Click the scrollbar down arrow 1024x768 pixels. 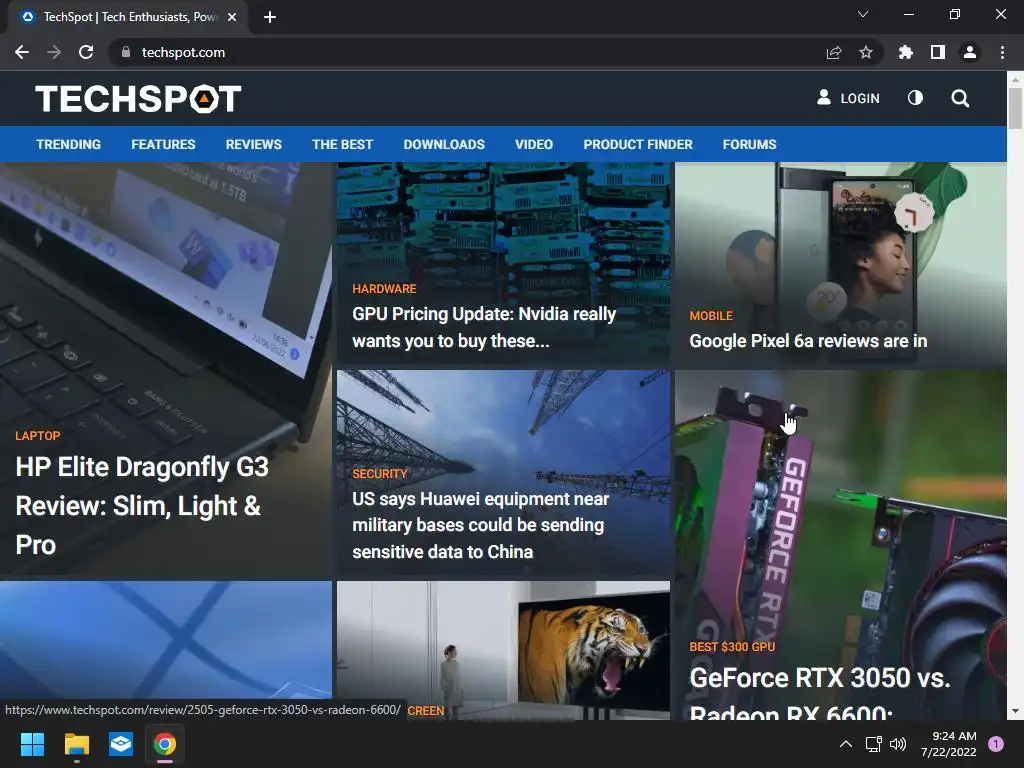[x=1015, y=711]
